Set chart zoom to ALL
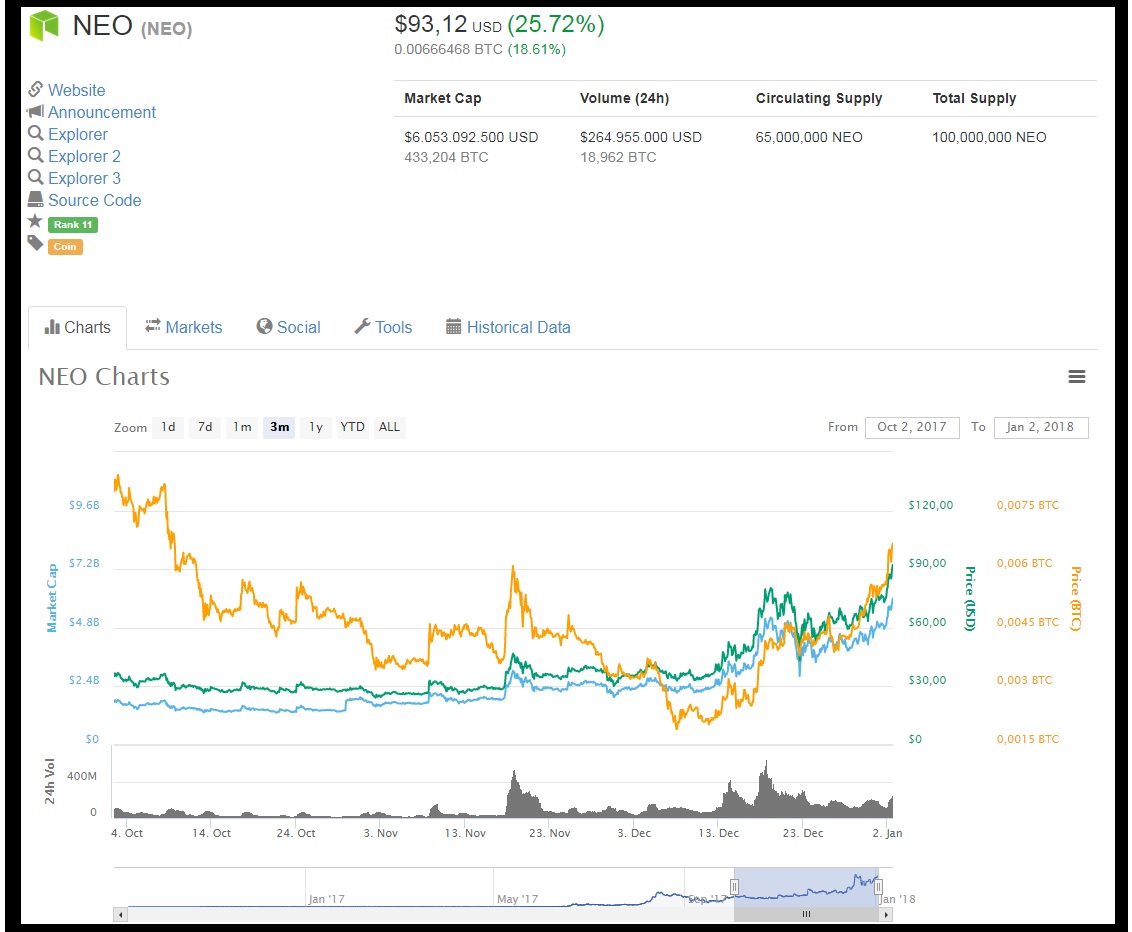1132x932 pixels. coord(389,427)
